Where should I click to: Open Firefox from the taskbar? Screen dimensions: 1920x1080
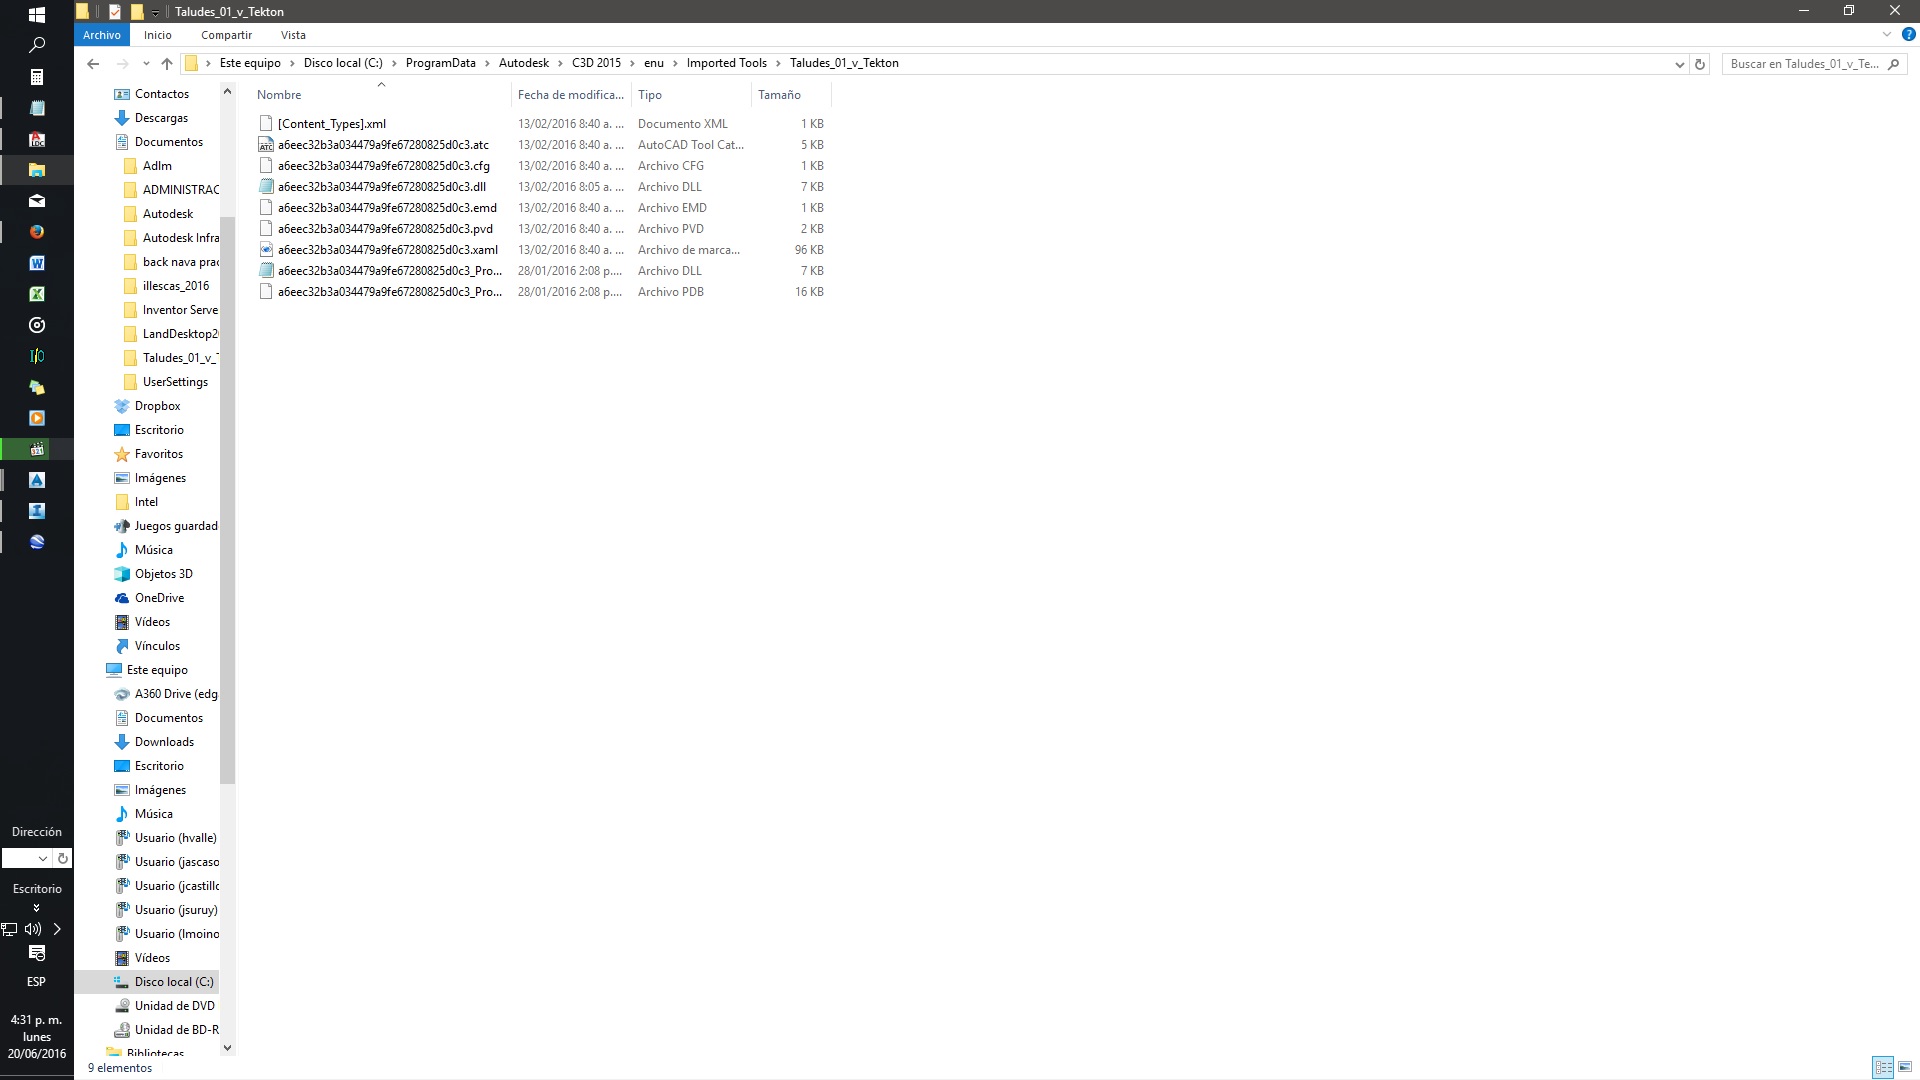pyautogui.click(x=37, y=232)
